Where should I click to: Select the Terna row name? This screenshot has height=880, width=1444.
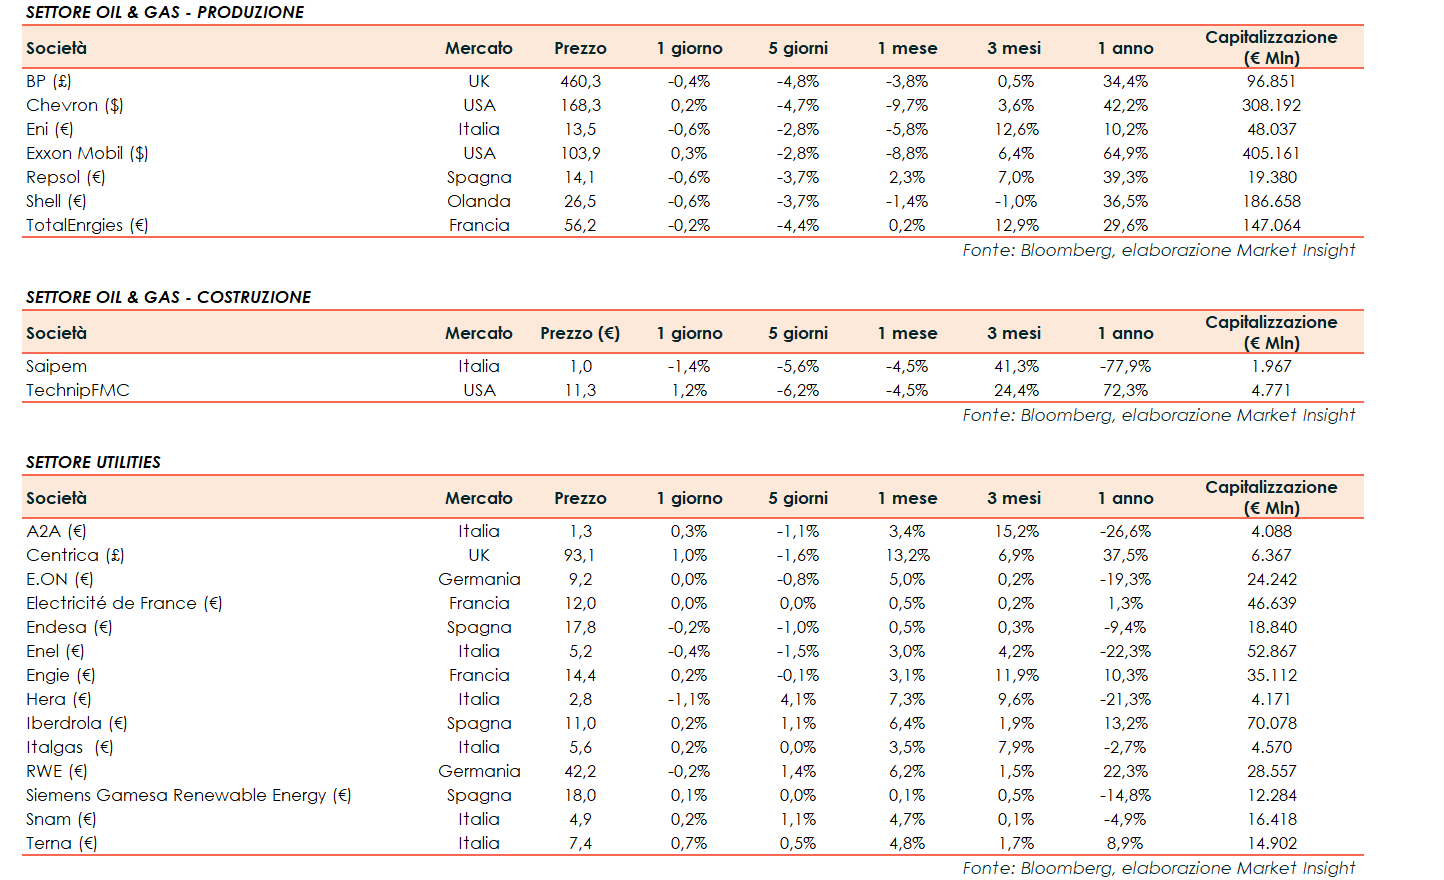coord(61,843)
